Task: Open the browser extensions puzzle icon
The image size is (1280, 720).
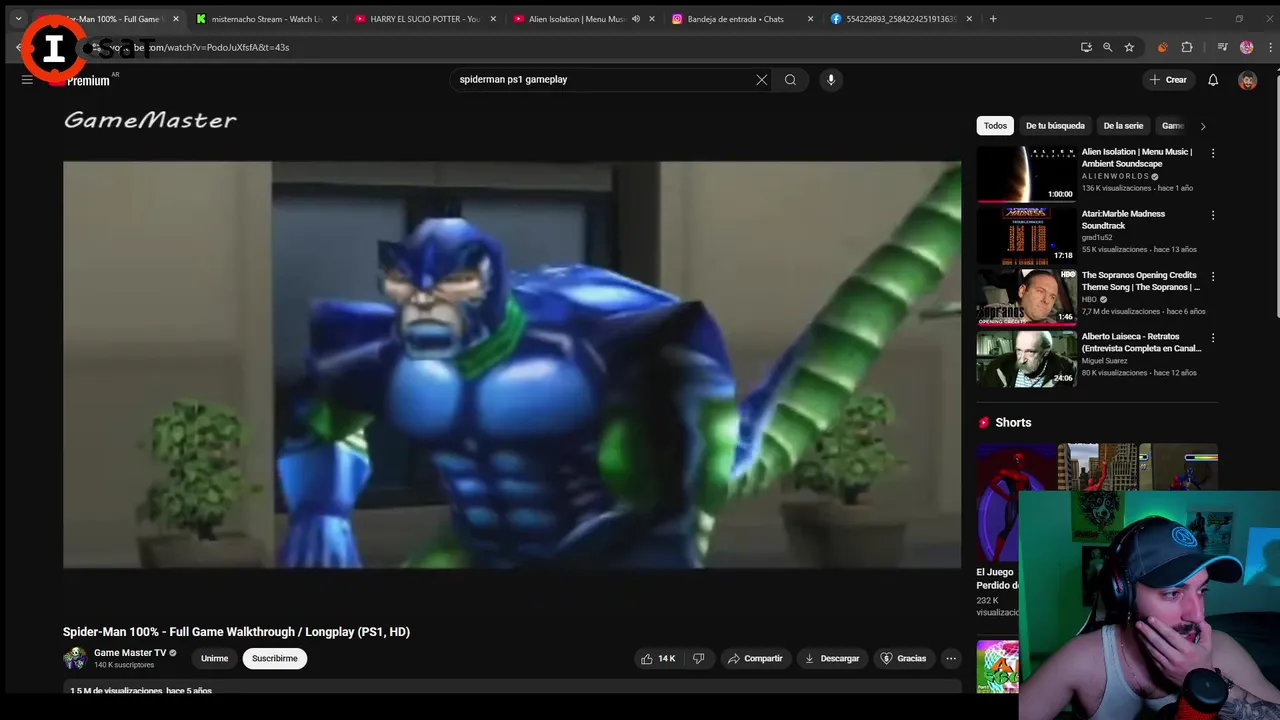Action: point(1187,47)
